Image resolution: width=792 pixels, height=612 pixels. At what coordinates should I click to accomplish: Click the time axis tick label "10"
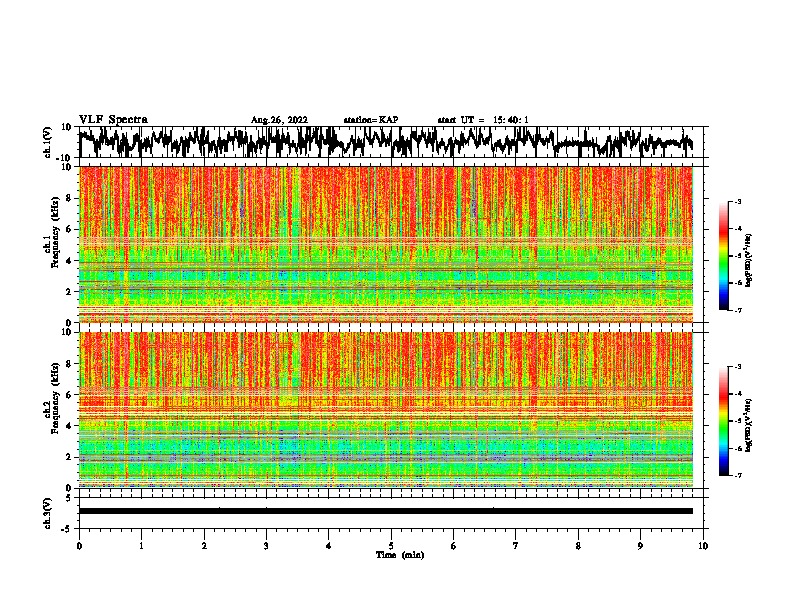[x=703, y=546]
